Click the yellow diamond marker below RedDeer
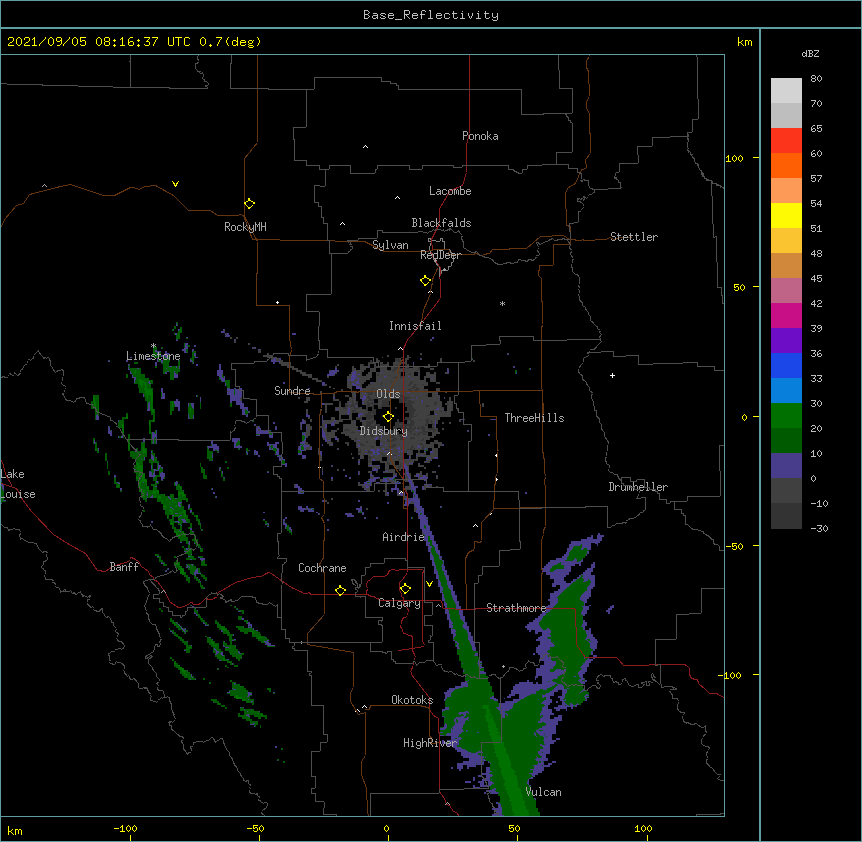The image size is (862, 842). pyautogui.click(x=426, y=280)
